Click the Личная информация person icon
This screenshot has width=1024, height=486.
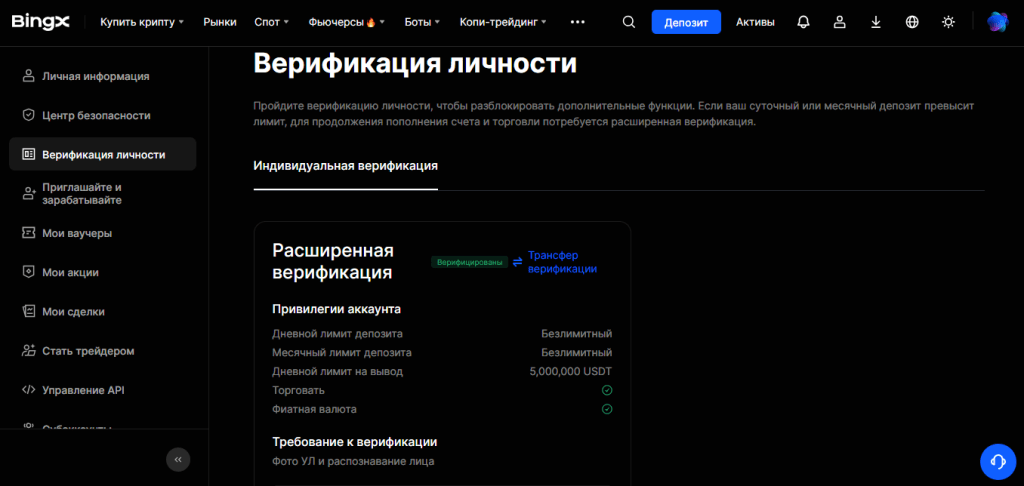click(x=28, y=76)
